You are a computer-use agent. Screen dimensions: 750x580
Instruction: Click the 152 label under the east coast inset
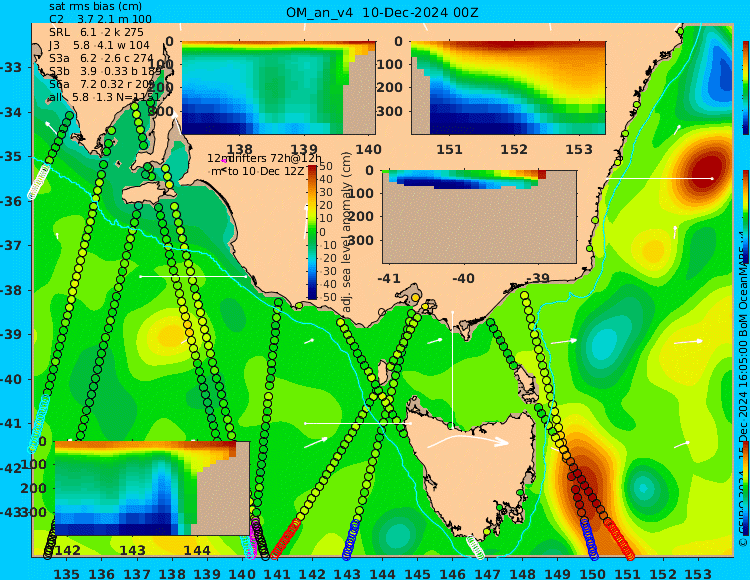point(514,149)
